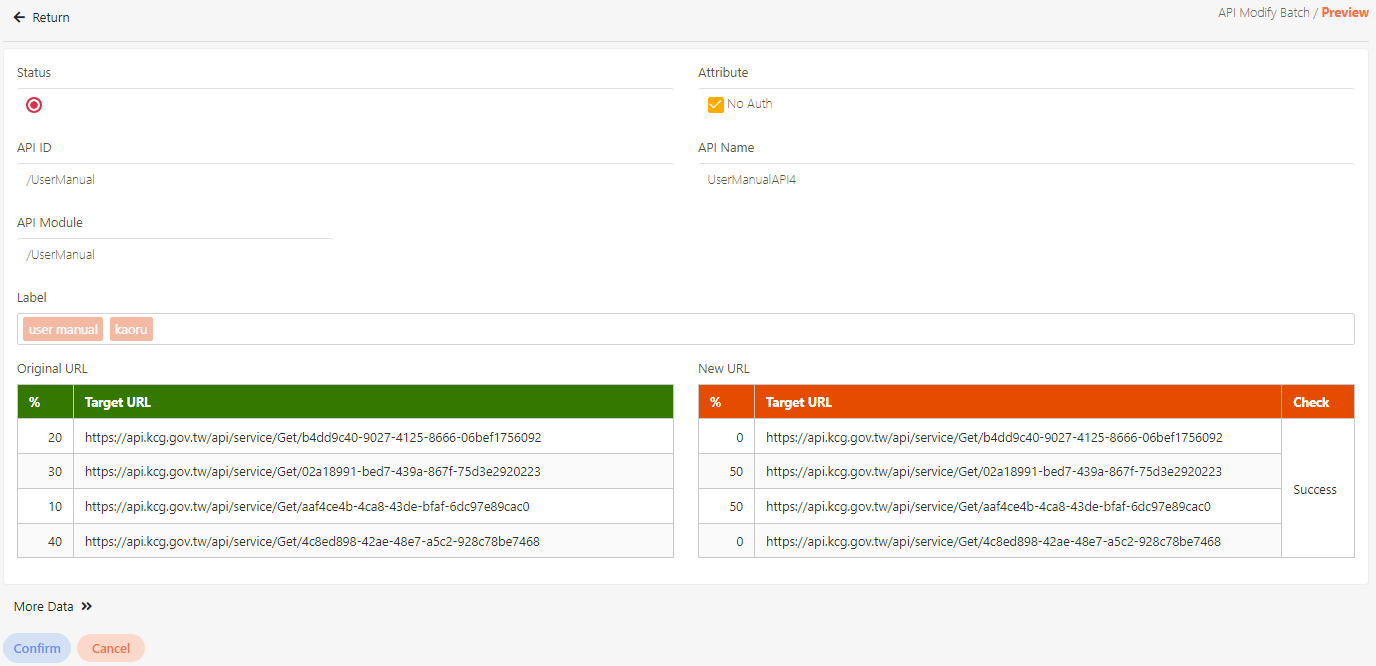This screenshot has height=666, width=1376.
Task: Click the Success check result cell
Action: tap(1315, 490)
